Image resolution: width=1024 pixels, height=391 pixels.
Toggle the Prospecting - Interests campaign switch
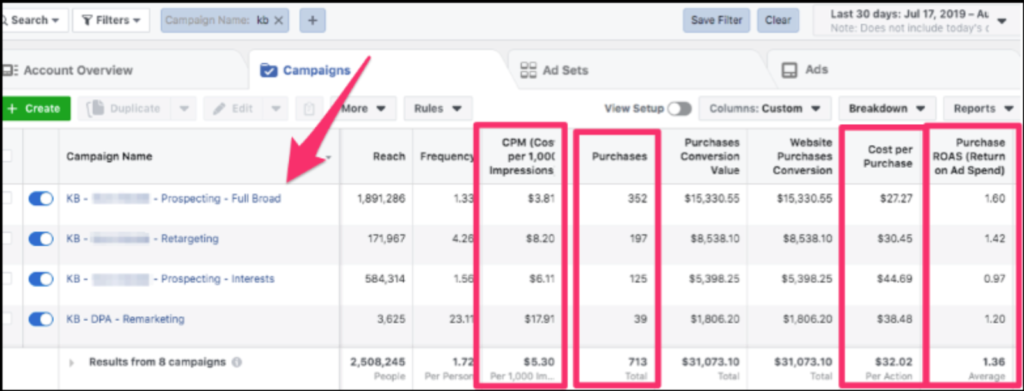[41, 279]
